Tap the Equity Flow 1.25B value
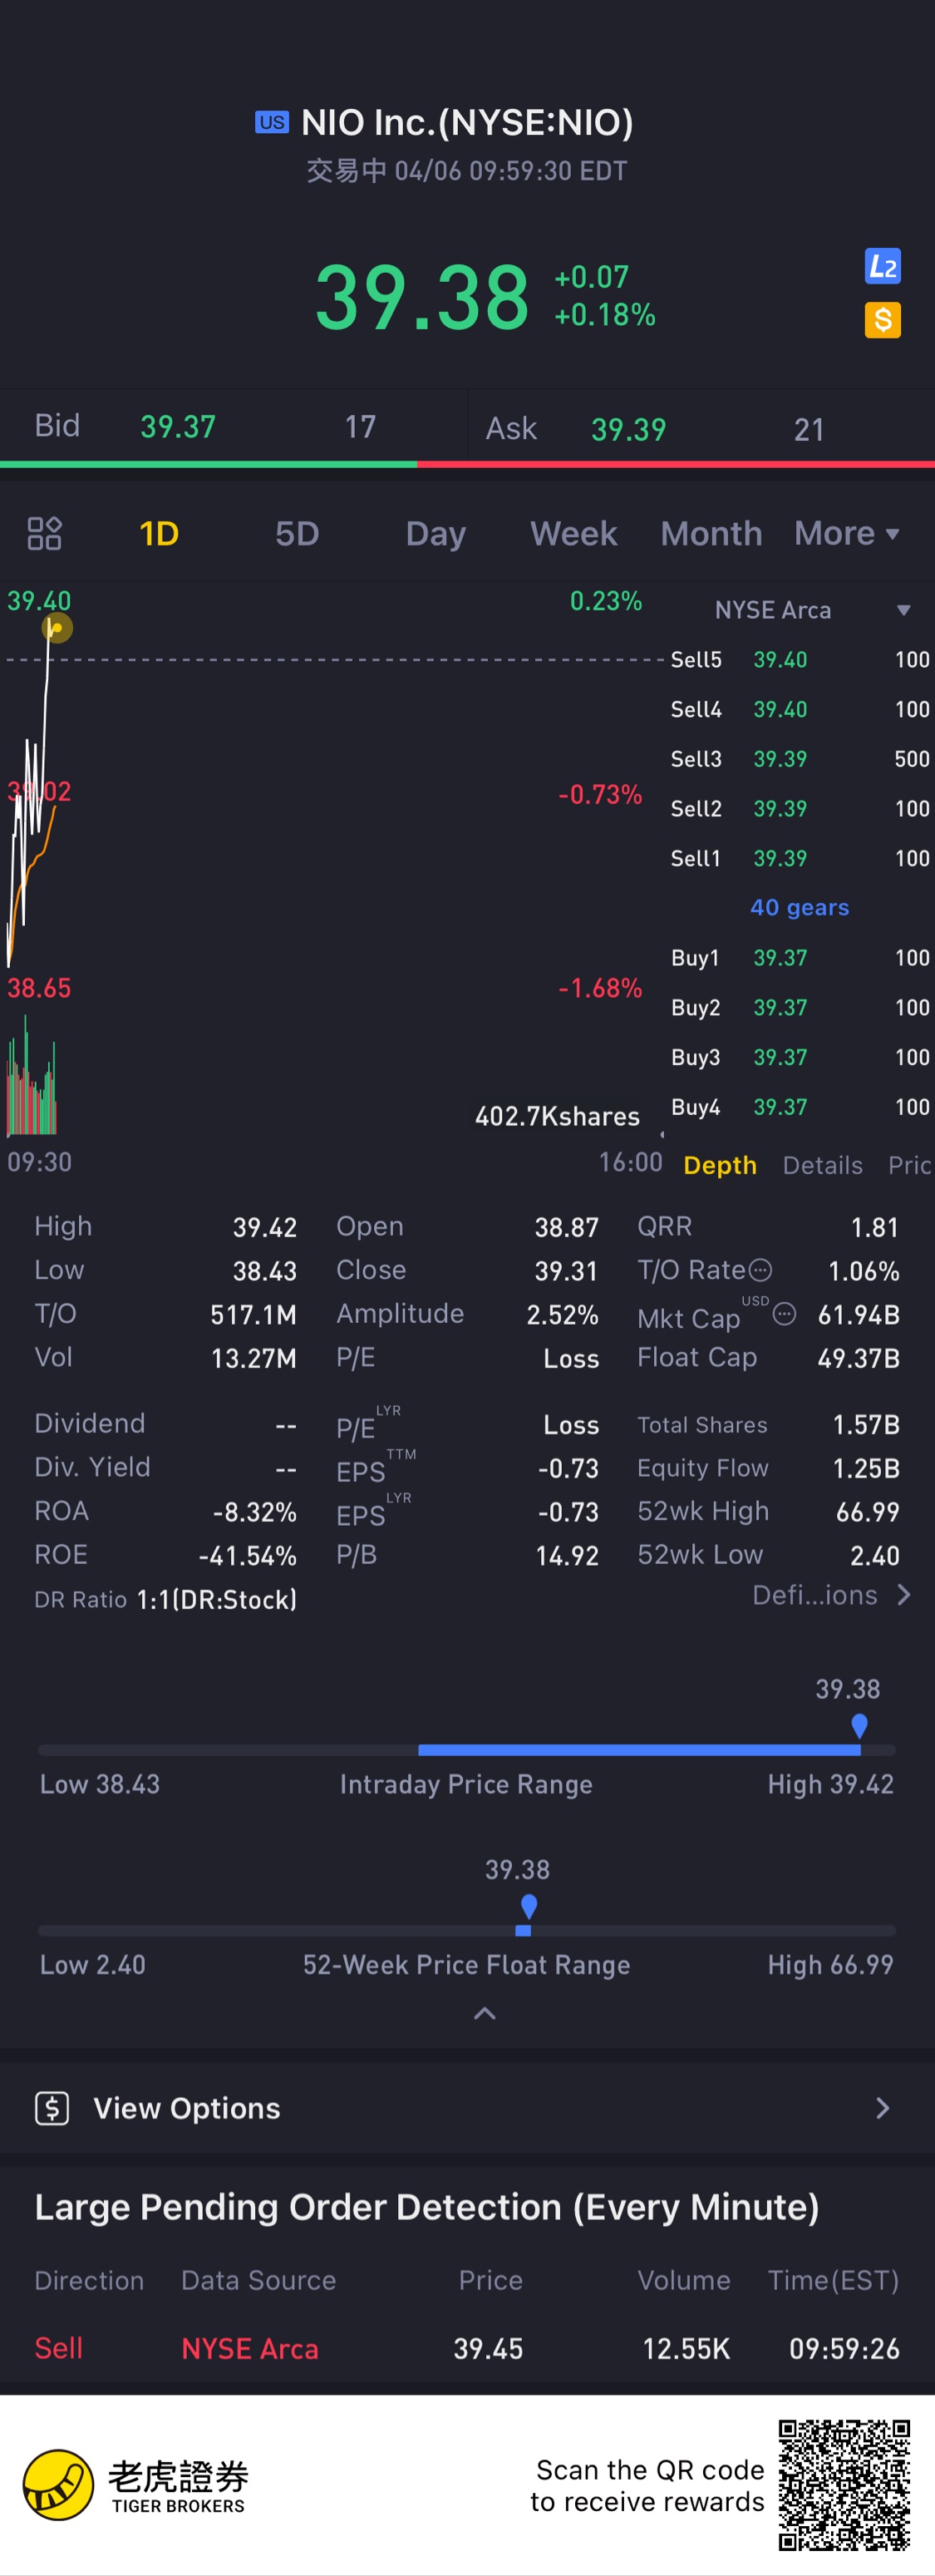The height and width of the screenshot is (2576, 935). pos(866,1468)
